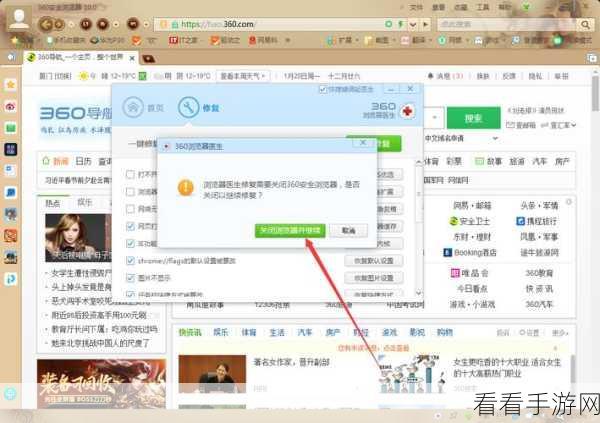Click the orange icon in left sidebar

pyautogui.click(x=10, y=235)
